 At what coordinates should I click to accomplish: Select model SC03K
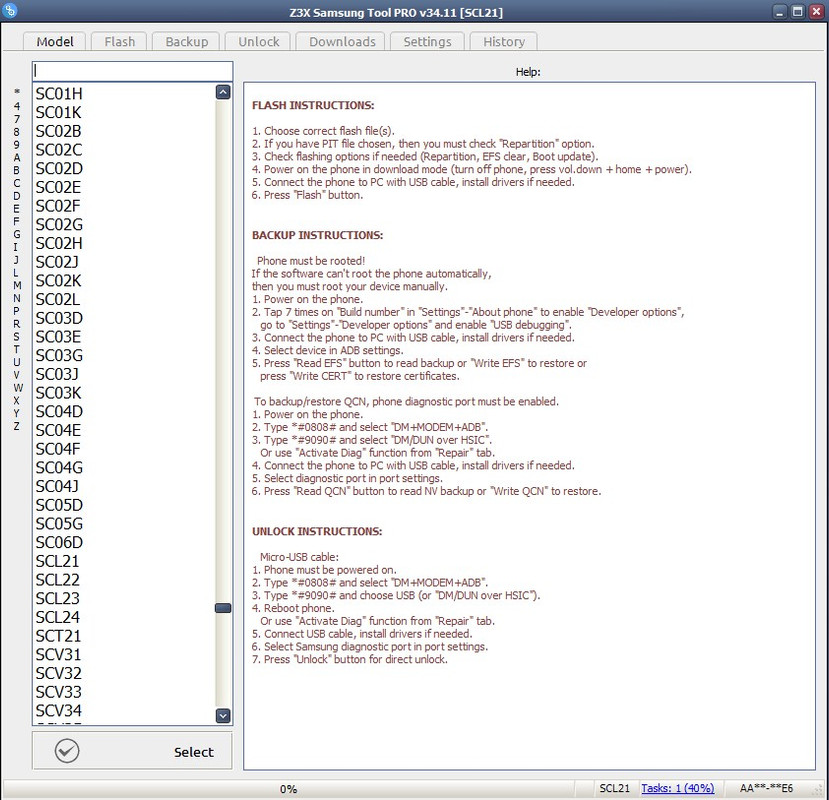[124, 393]
